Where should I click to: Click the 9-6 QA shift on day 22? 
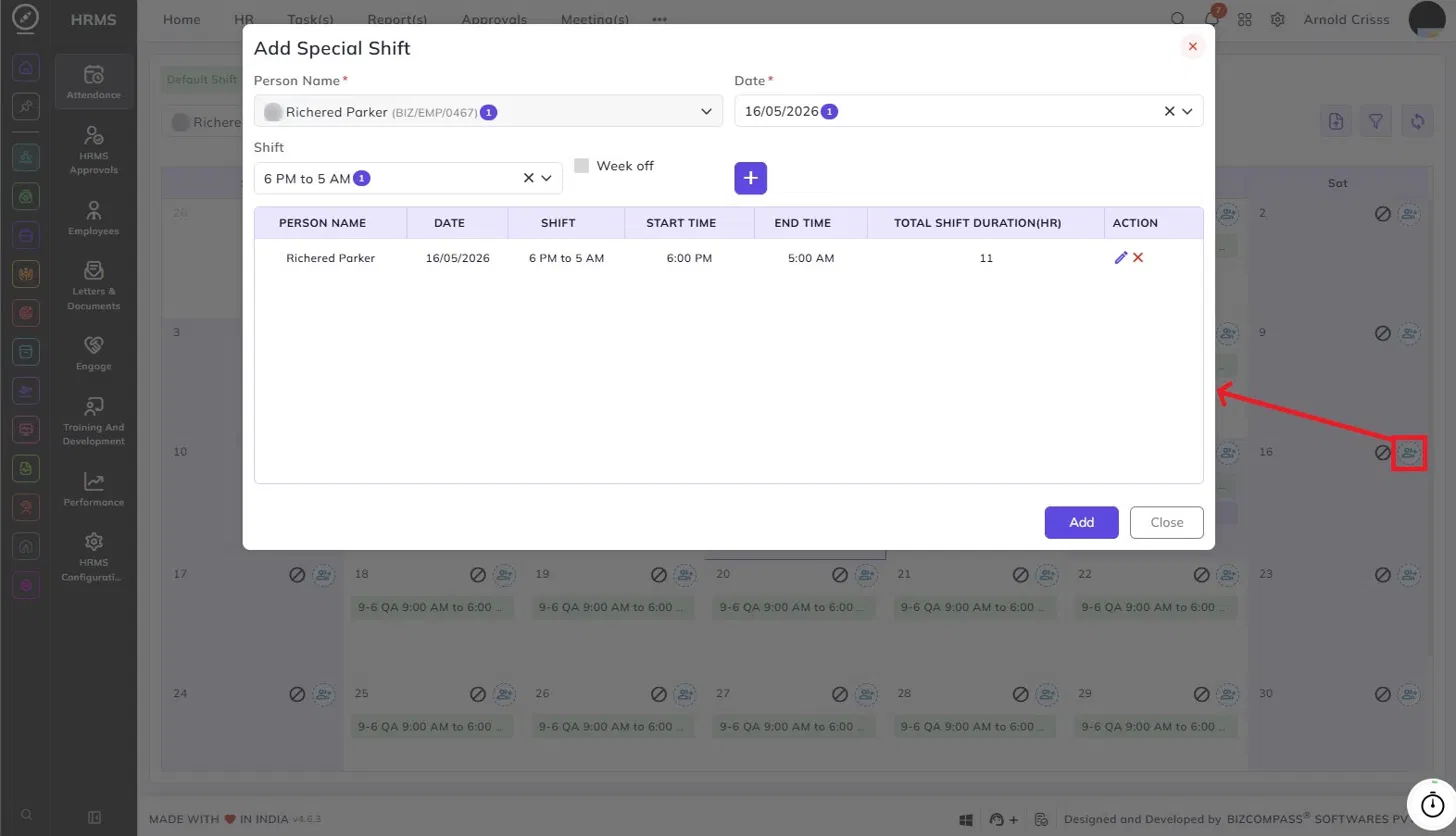pos(1157,607)
